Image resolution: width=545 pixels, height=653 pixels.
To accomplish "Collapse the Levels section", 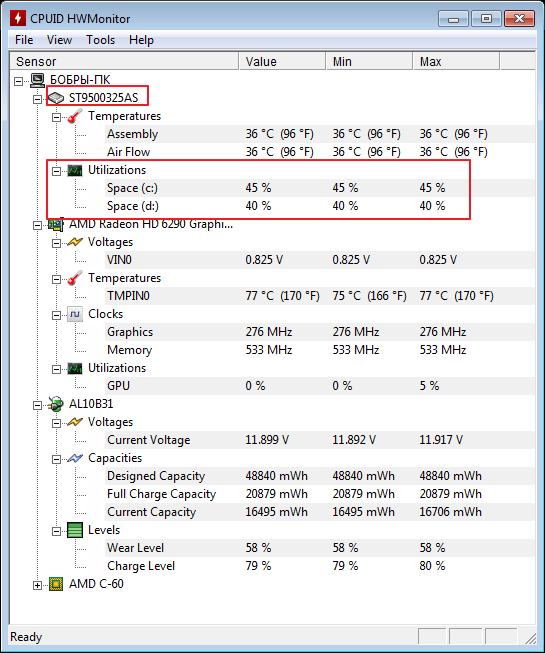I will [56, 531].
